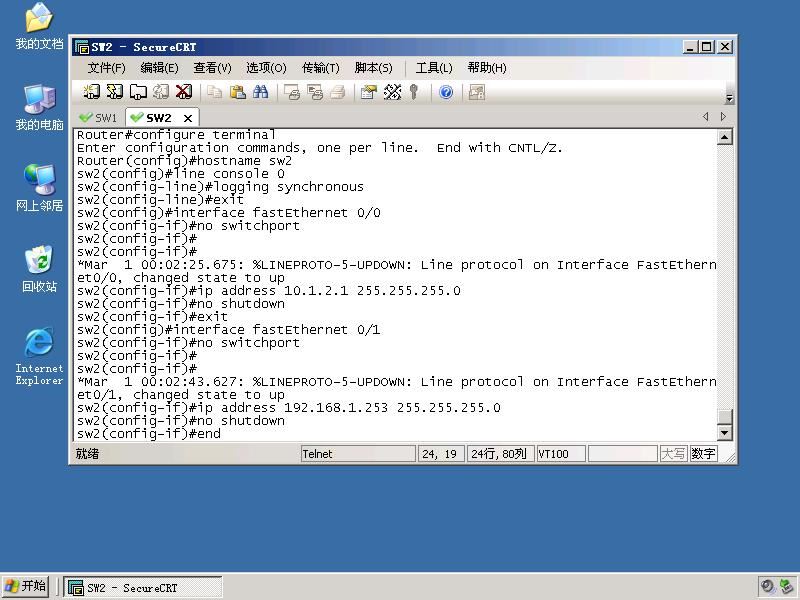Click the Quick Connect lightning icon
This screenshot has height=600, width=800.
coord(114,92)
